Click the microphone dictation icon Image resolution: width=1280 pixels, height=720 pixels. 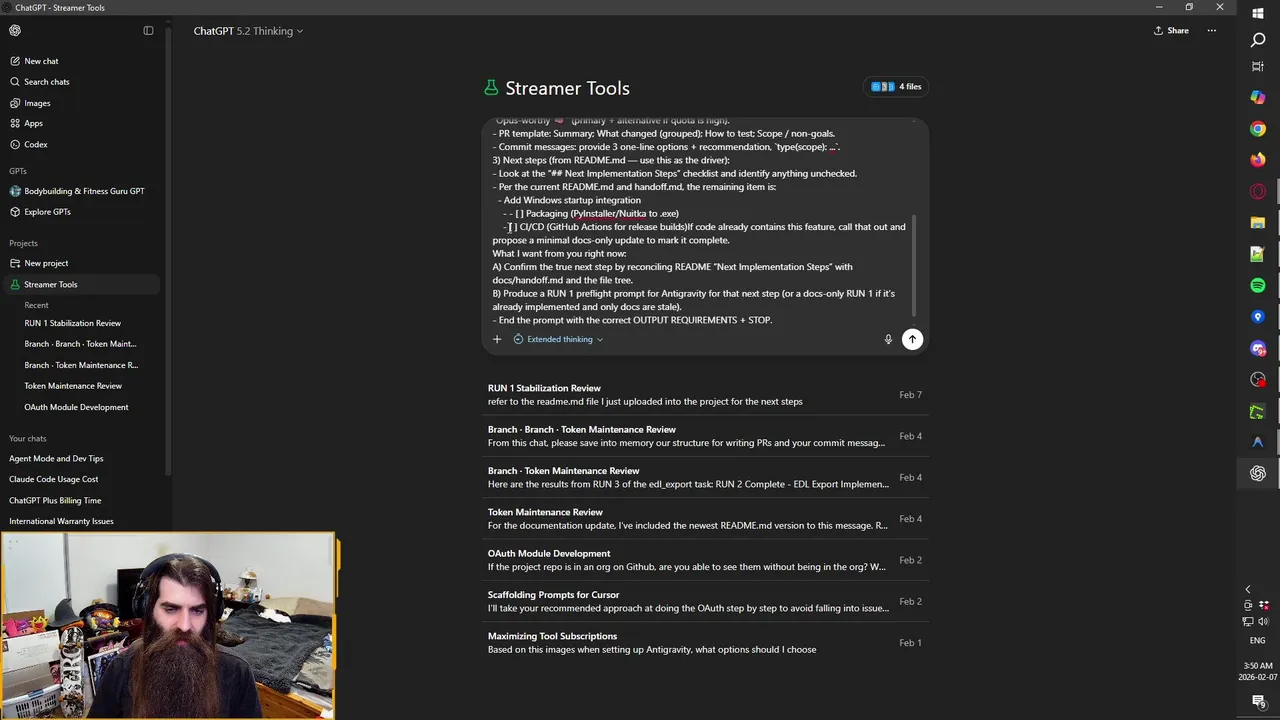(888, 339)
